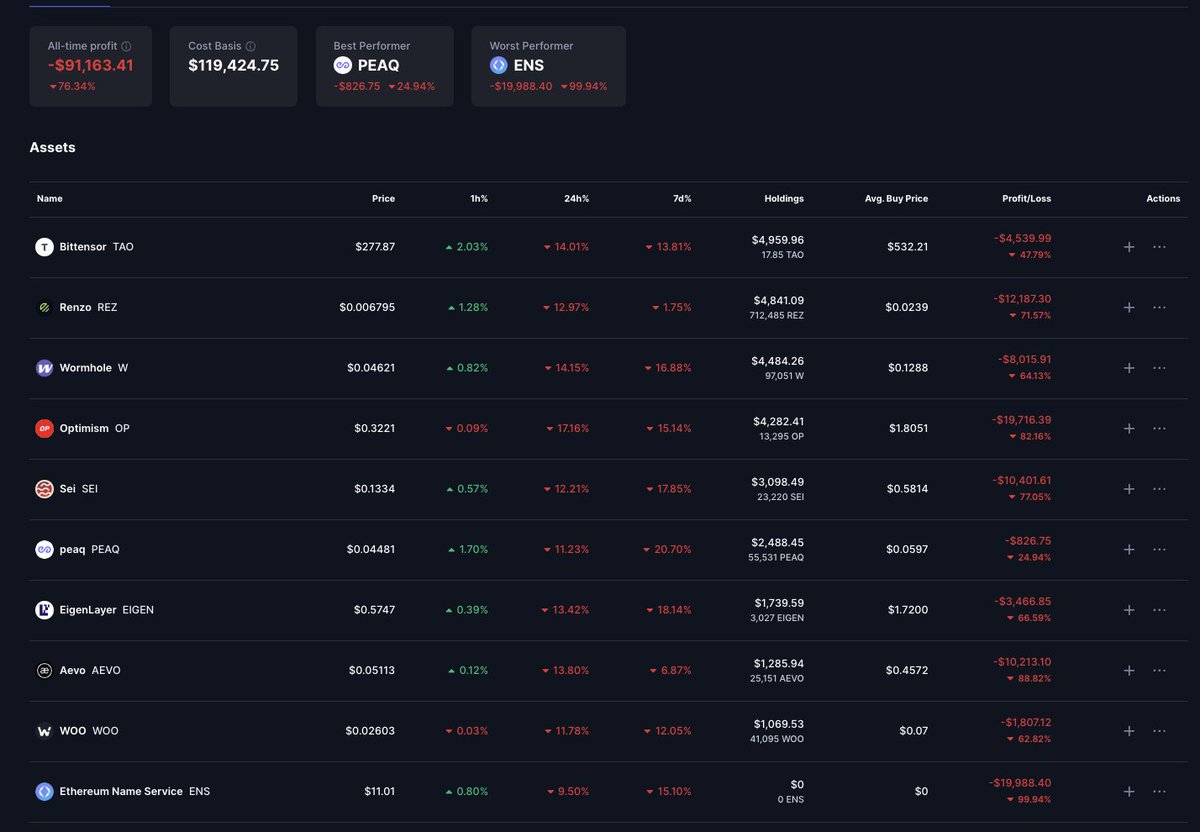Click info icon next to All-time profit
Image resolution: width=1200 pixels, height=832 pixels.
pos(126,46)
